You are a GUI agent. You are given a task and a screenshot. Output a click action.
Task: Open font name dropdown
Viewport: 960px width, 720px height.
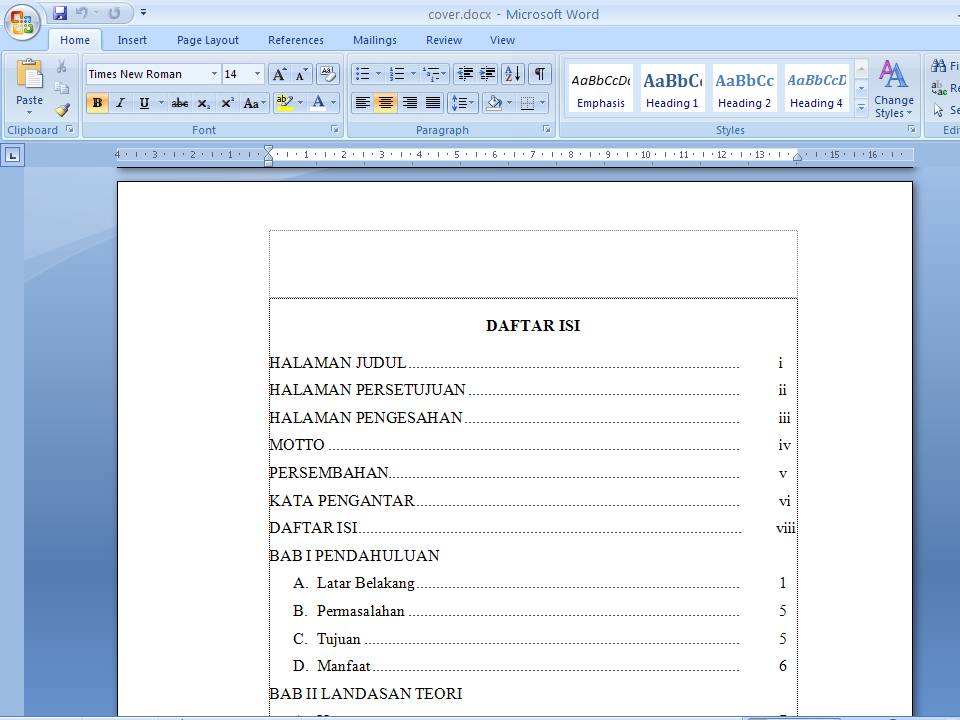[214, 74]
